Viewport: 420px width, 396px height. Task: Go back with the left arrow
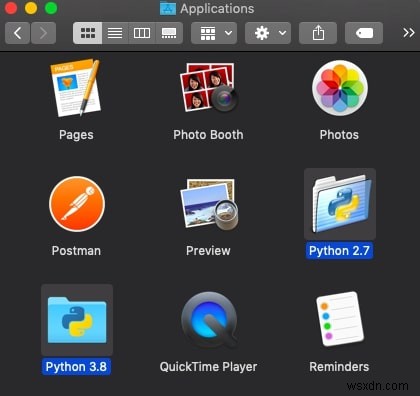coord(17,33)
